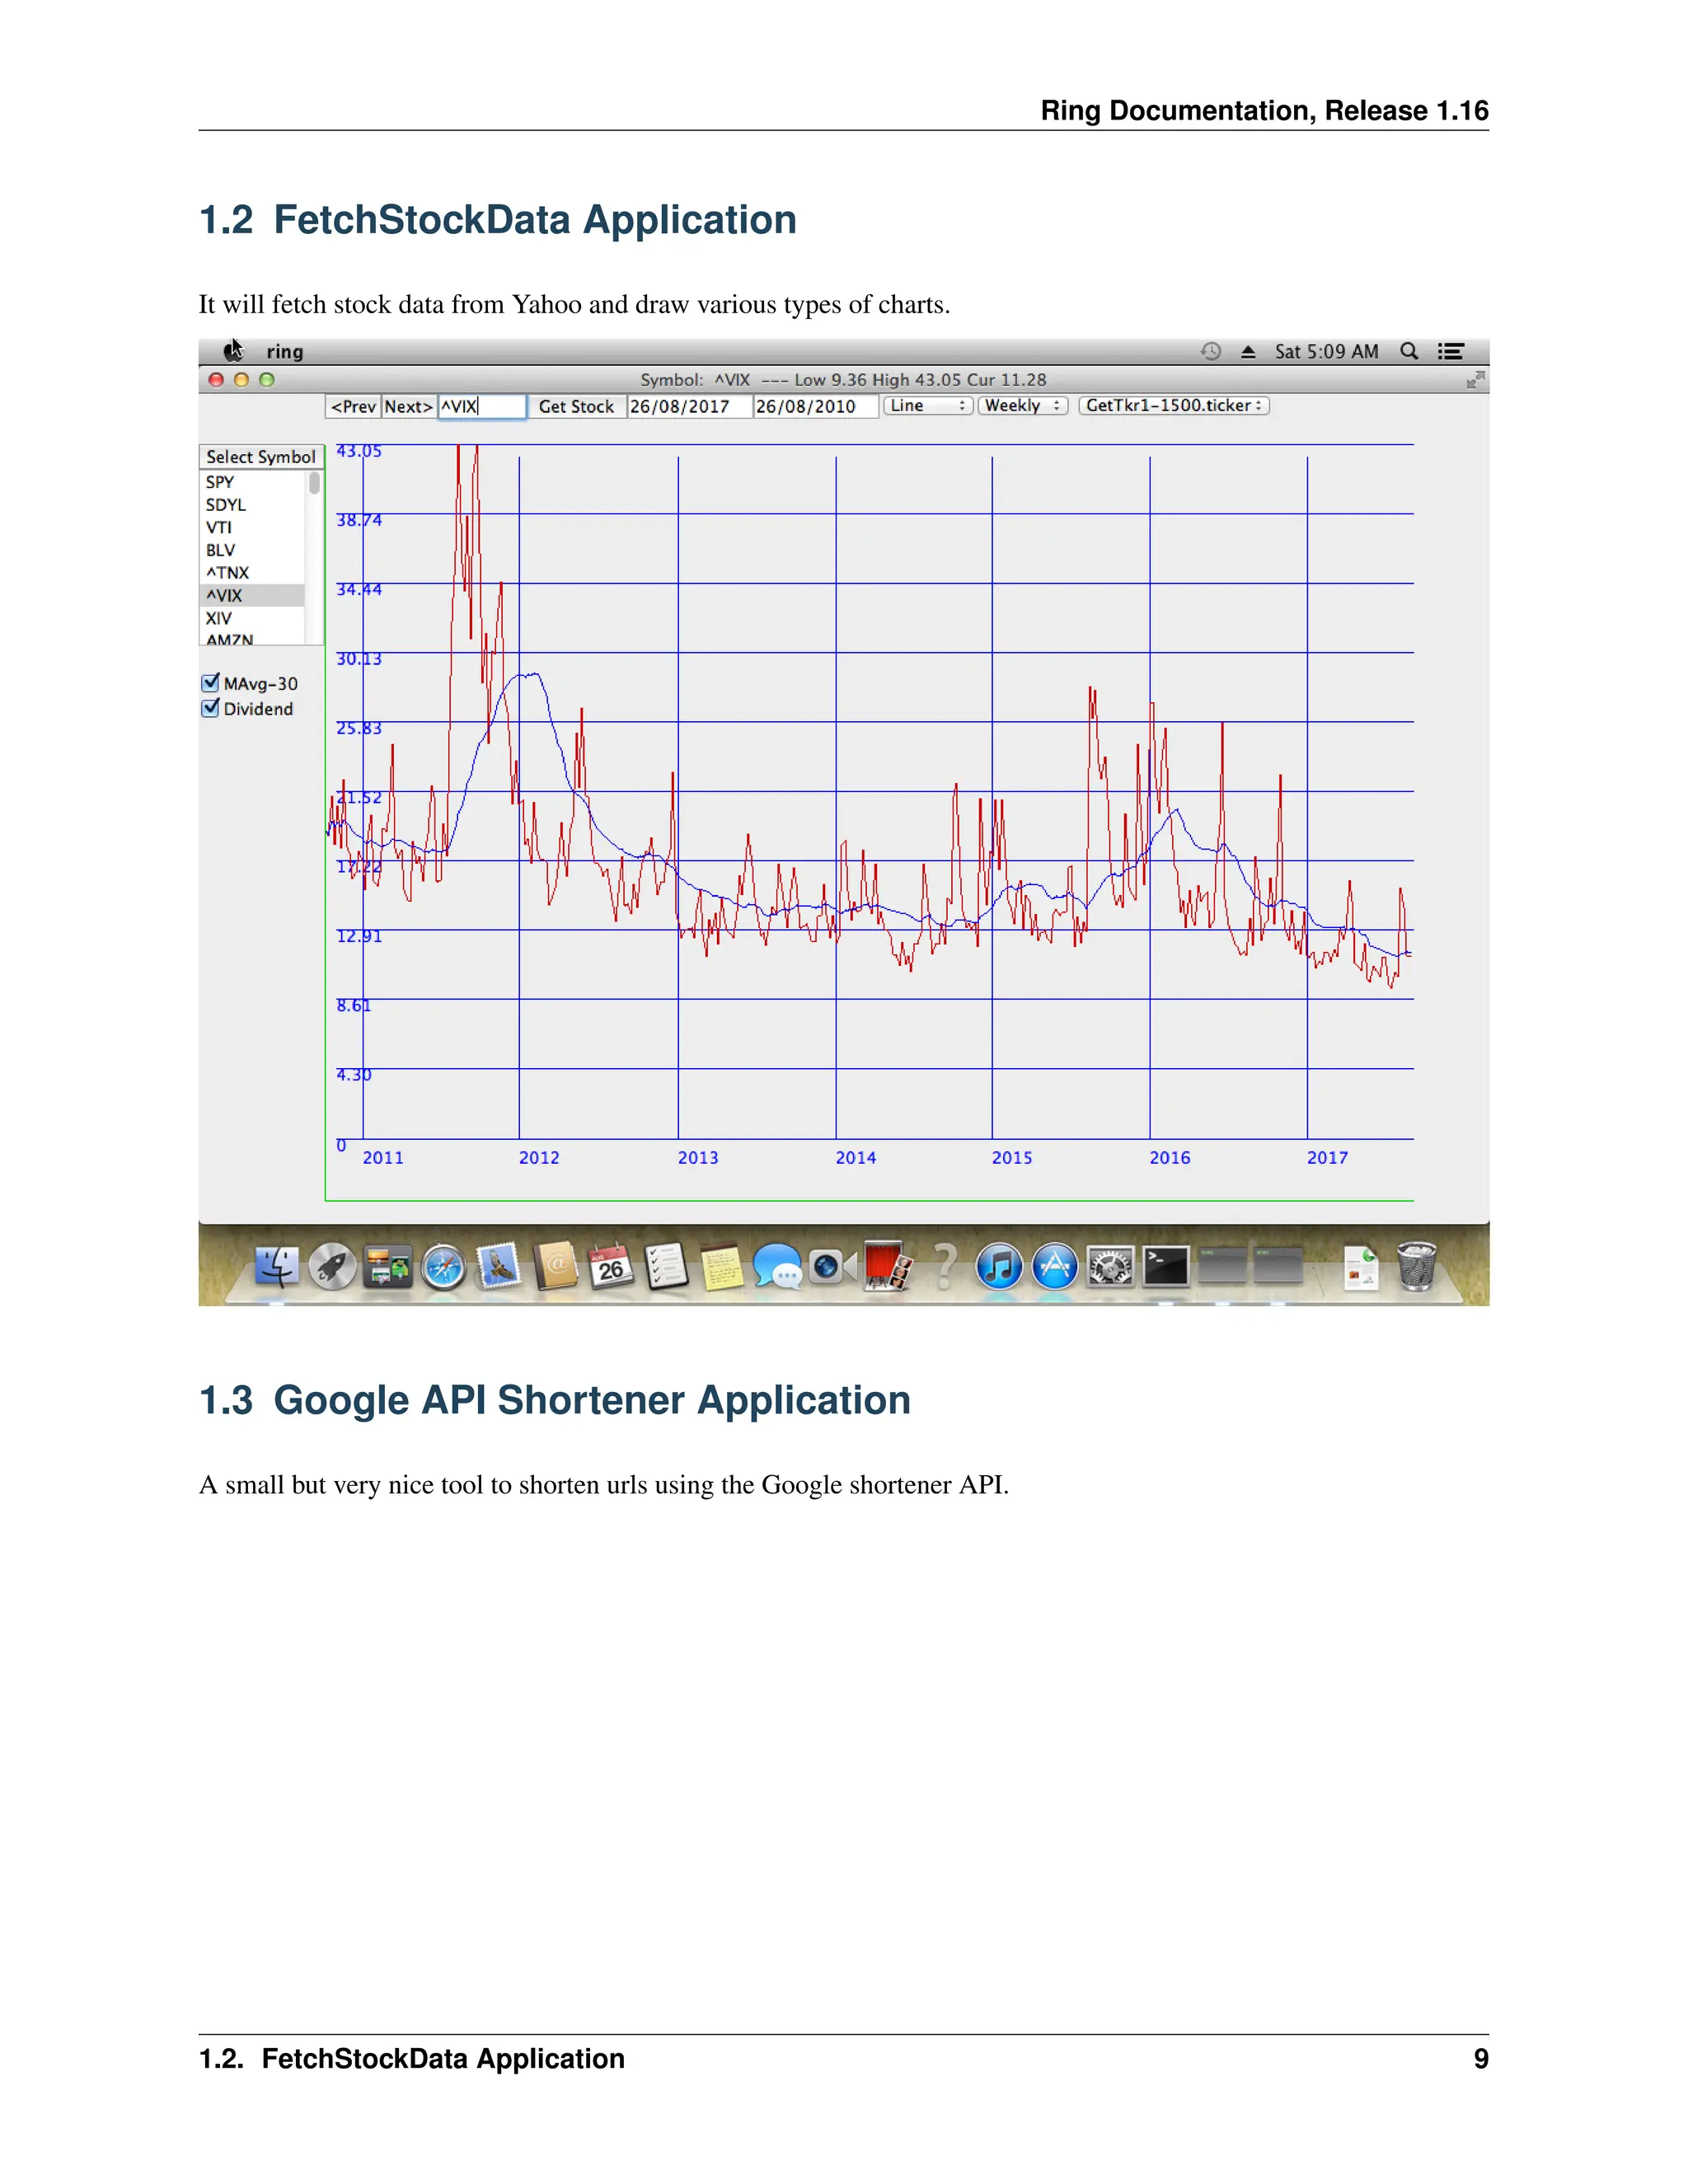The width and height of the screenshot is (1688, 2184).
Task: Click the Spotlight search magnifier icon
Action: 1409,351
